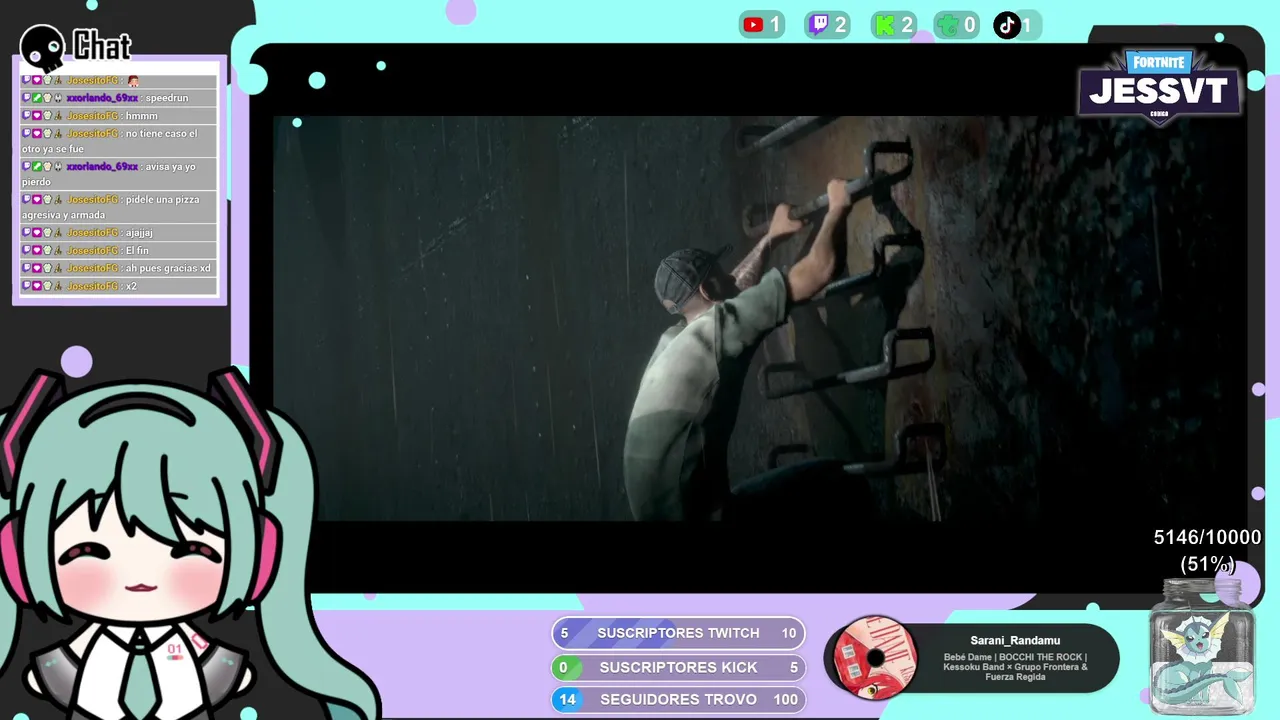Click the TikTok viewer count icon
Image resolution: width=1280 pixels, height=720 pixels.
tap(1007, 25)
